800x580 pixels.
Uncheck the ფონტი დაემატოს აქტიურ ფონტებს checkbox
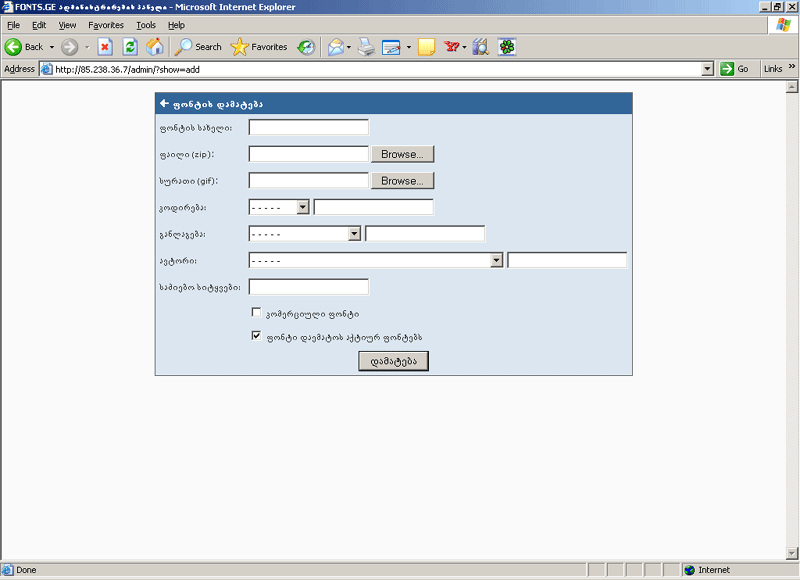click(256, 336)
